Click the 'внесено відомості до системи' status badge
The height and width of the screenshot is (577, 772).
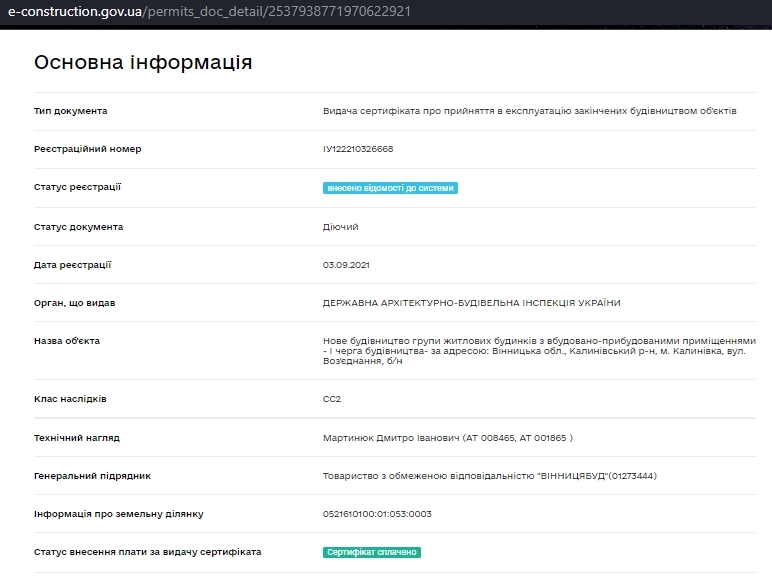[390, 188]
